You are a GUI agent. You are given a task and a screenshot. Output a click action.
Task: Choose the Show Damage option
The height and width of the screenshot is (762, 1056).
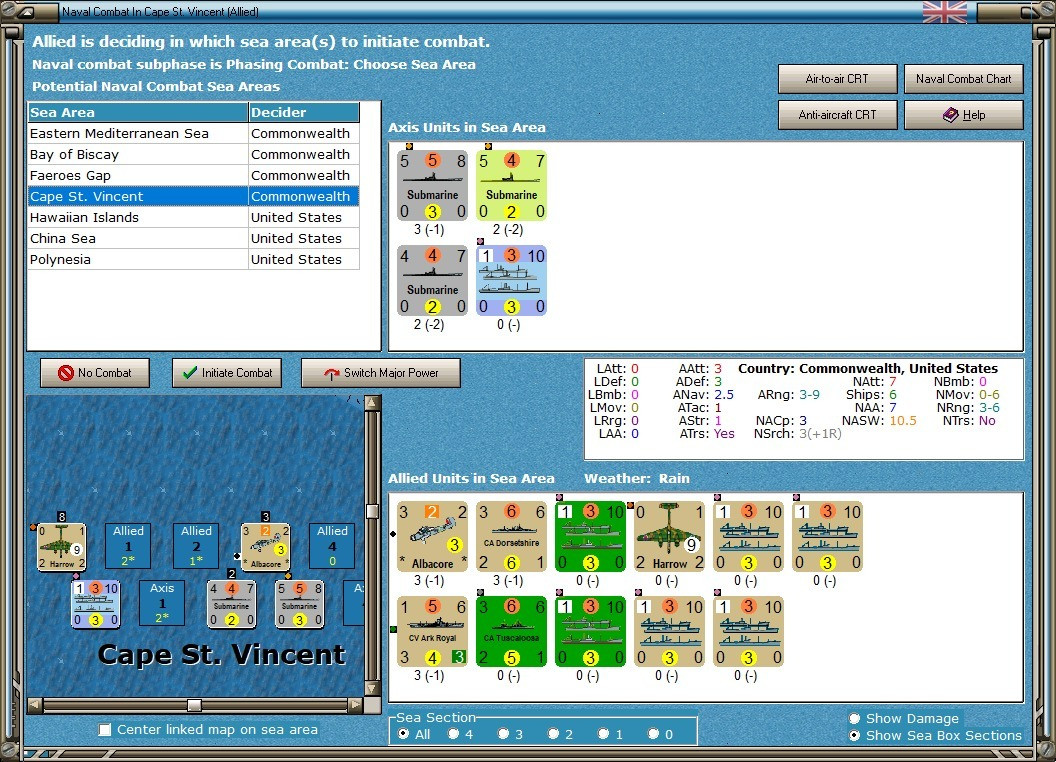[x=855, y=718]
